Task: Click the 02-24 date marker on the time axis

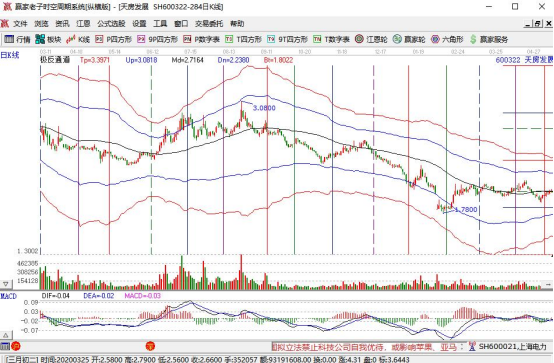Action: (x=458, y=52)
